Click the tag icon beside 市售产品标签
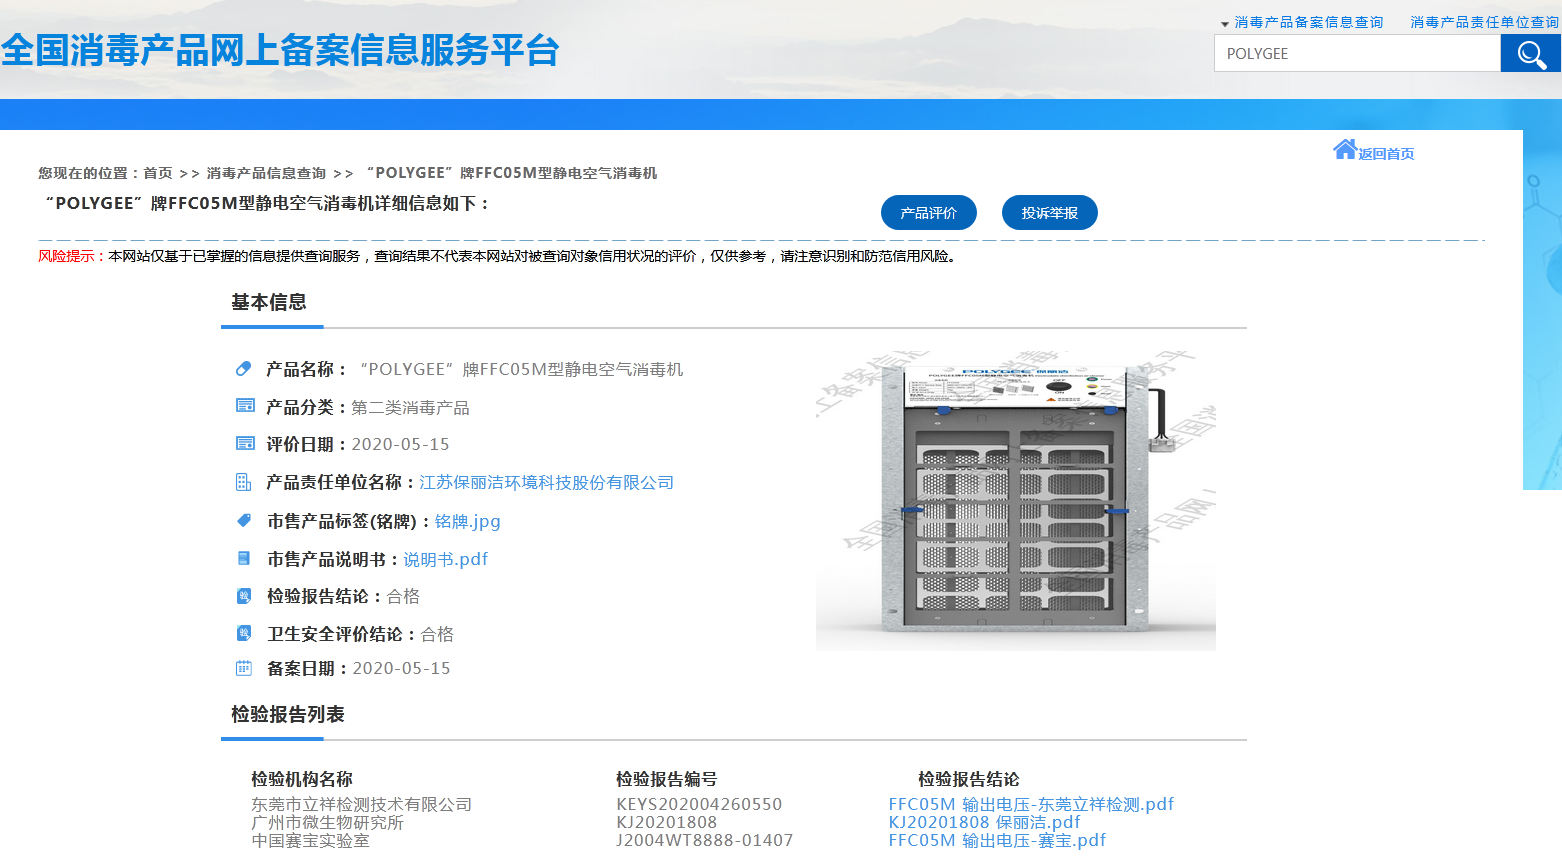This screenshot has width=1562, height=865. coord(243,520)
